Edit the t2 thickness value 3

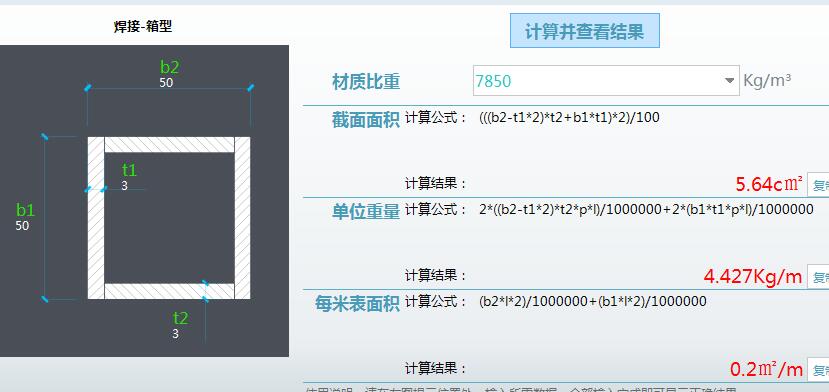point(175,334)
